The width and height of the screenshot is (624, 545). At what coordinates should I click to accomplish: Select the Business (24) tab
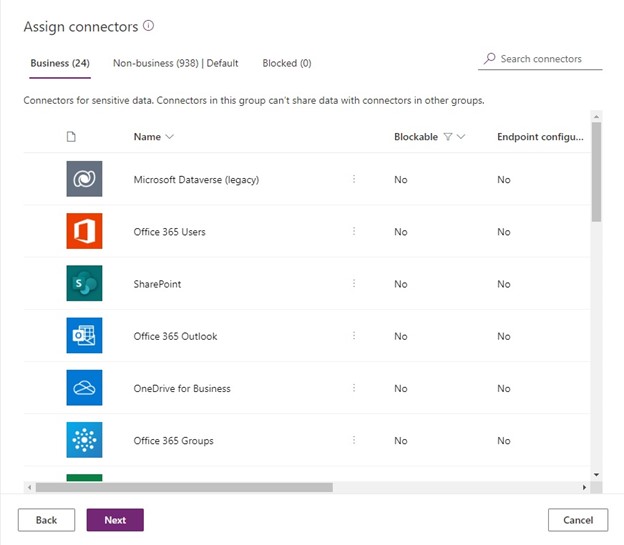[x=60, y=63]
